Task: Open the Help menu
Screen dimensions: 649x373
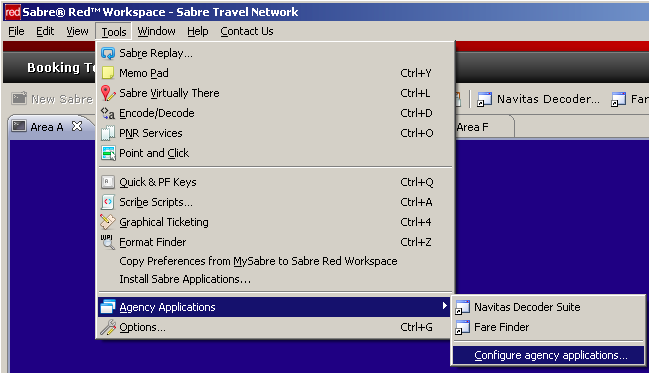Action: (197, 31)
